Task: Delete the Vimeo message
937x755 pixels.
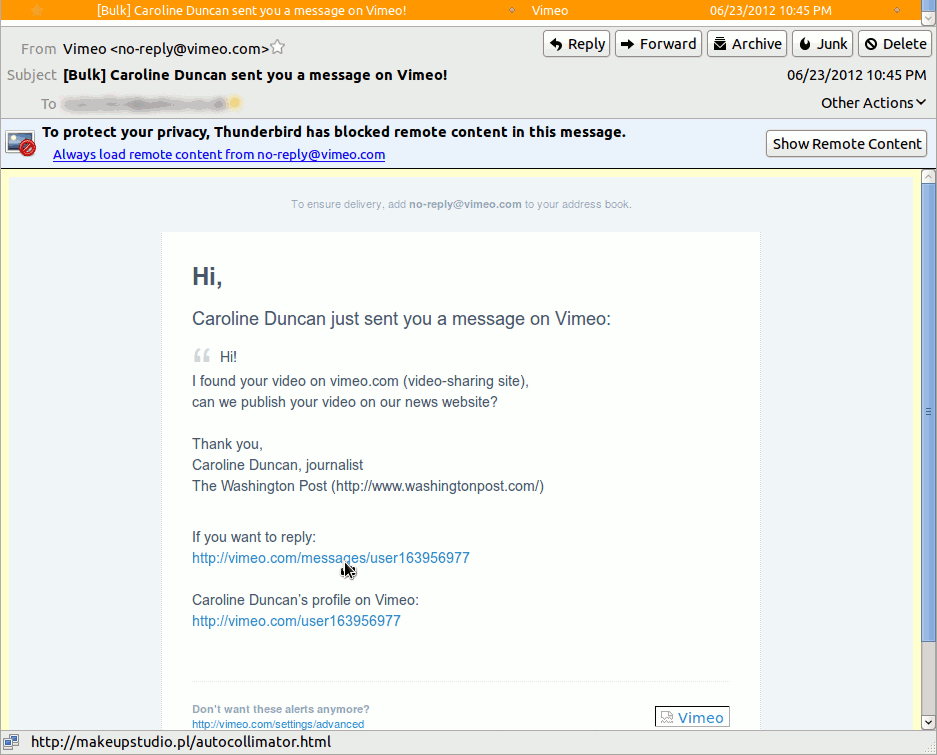Action: coord(895,44)
